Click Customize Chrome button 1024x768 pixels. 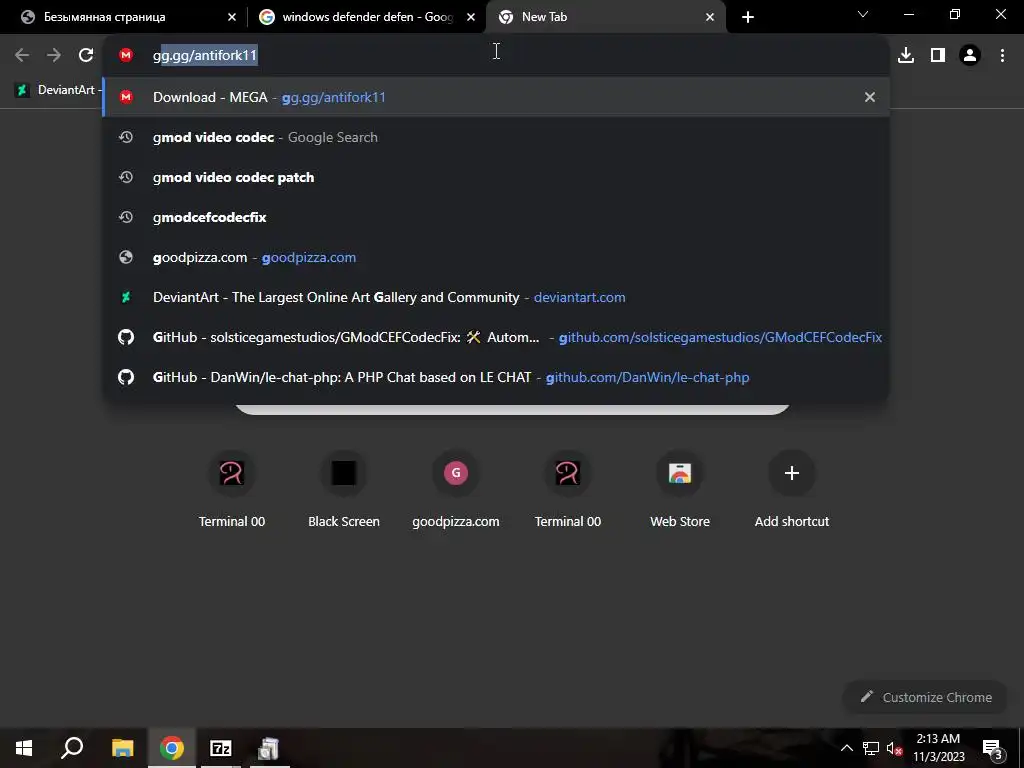926,697
